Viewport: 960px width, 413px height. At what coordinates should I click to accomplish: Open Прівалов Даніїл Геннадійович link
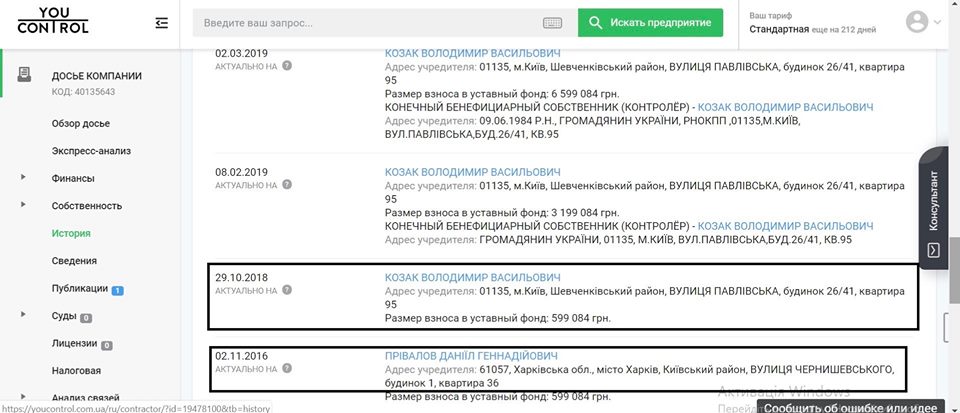coord(471,356)
